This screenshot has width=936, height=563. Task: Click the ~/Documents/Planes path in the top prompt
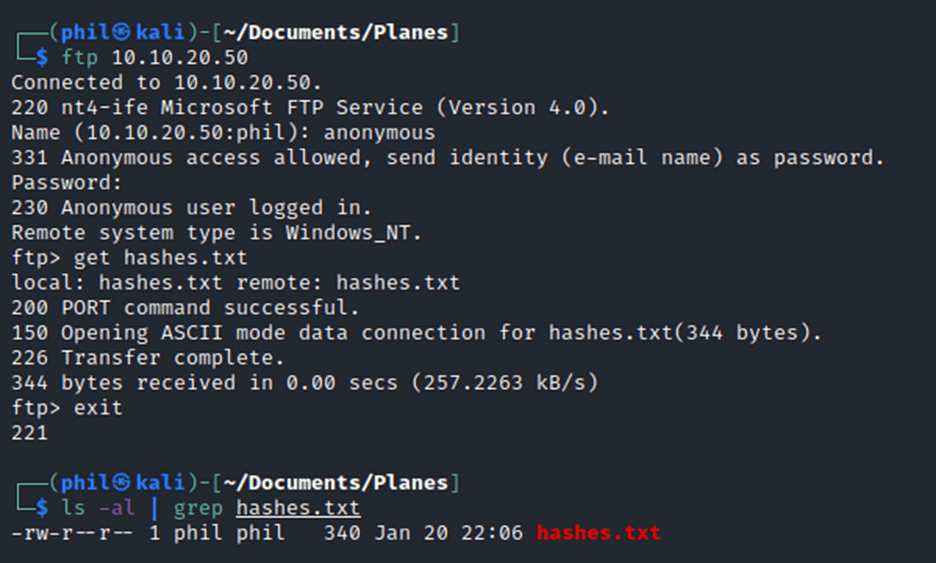tap(336, 32)
